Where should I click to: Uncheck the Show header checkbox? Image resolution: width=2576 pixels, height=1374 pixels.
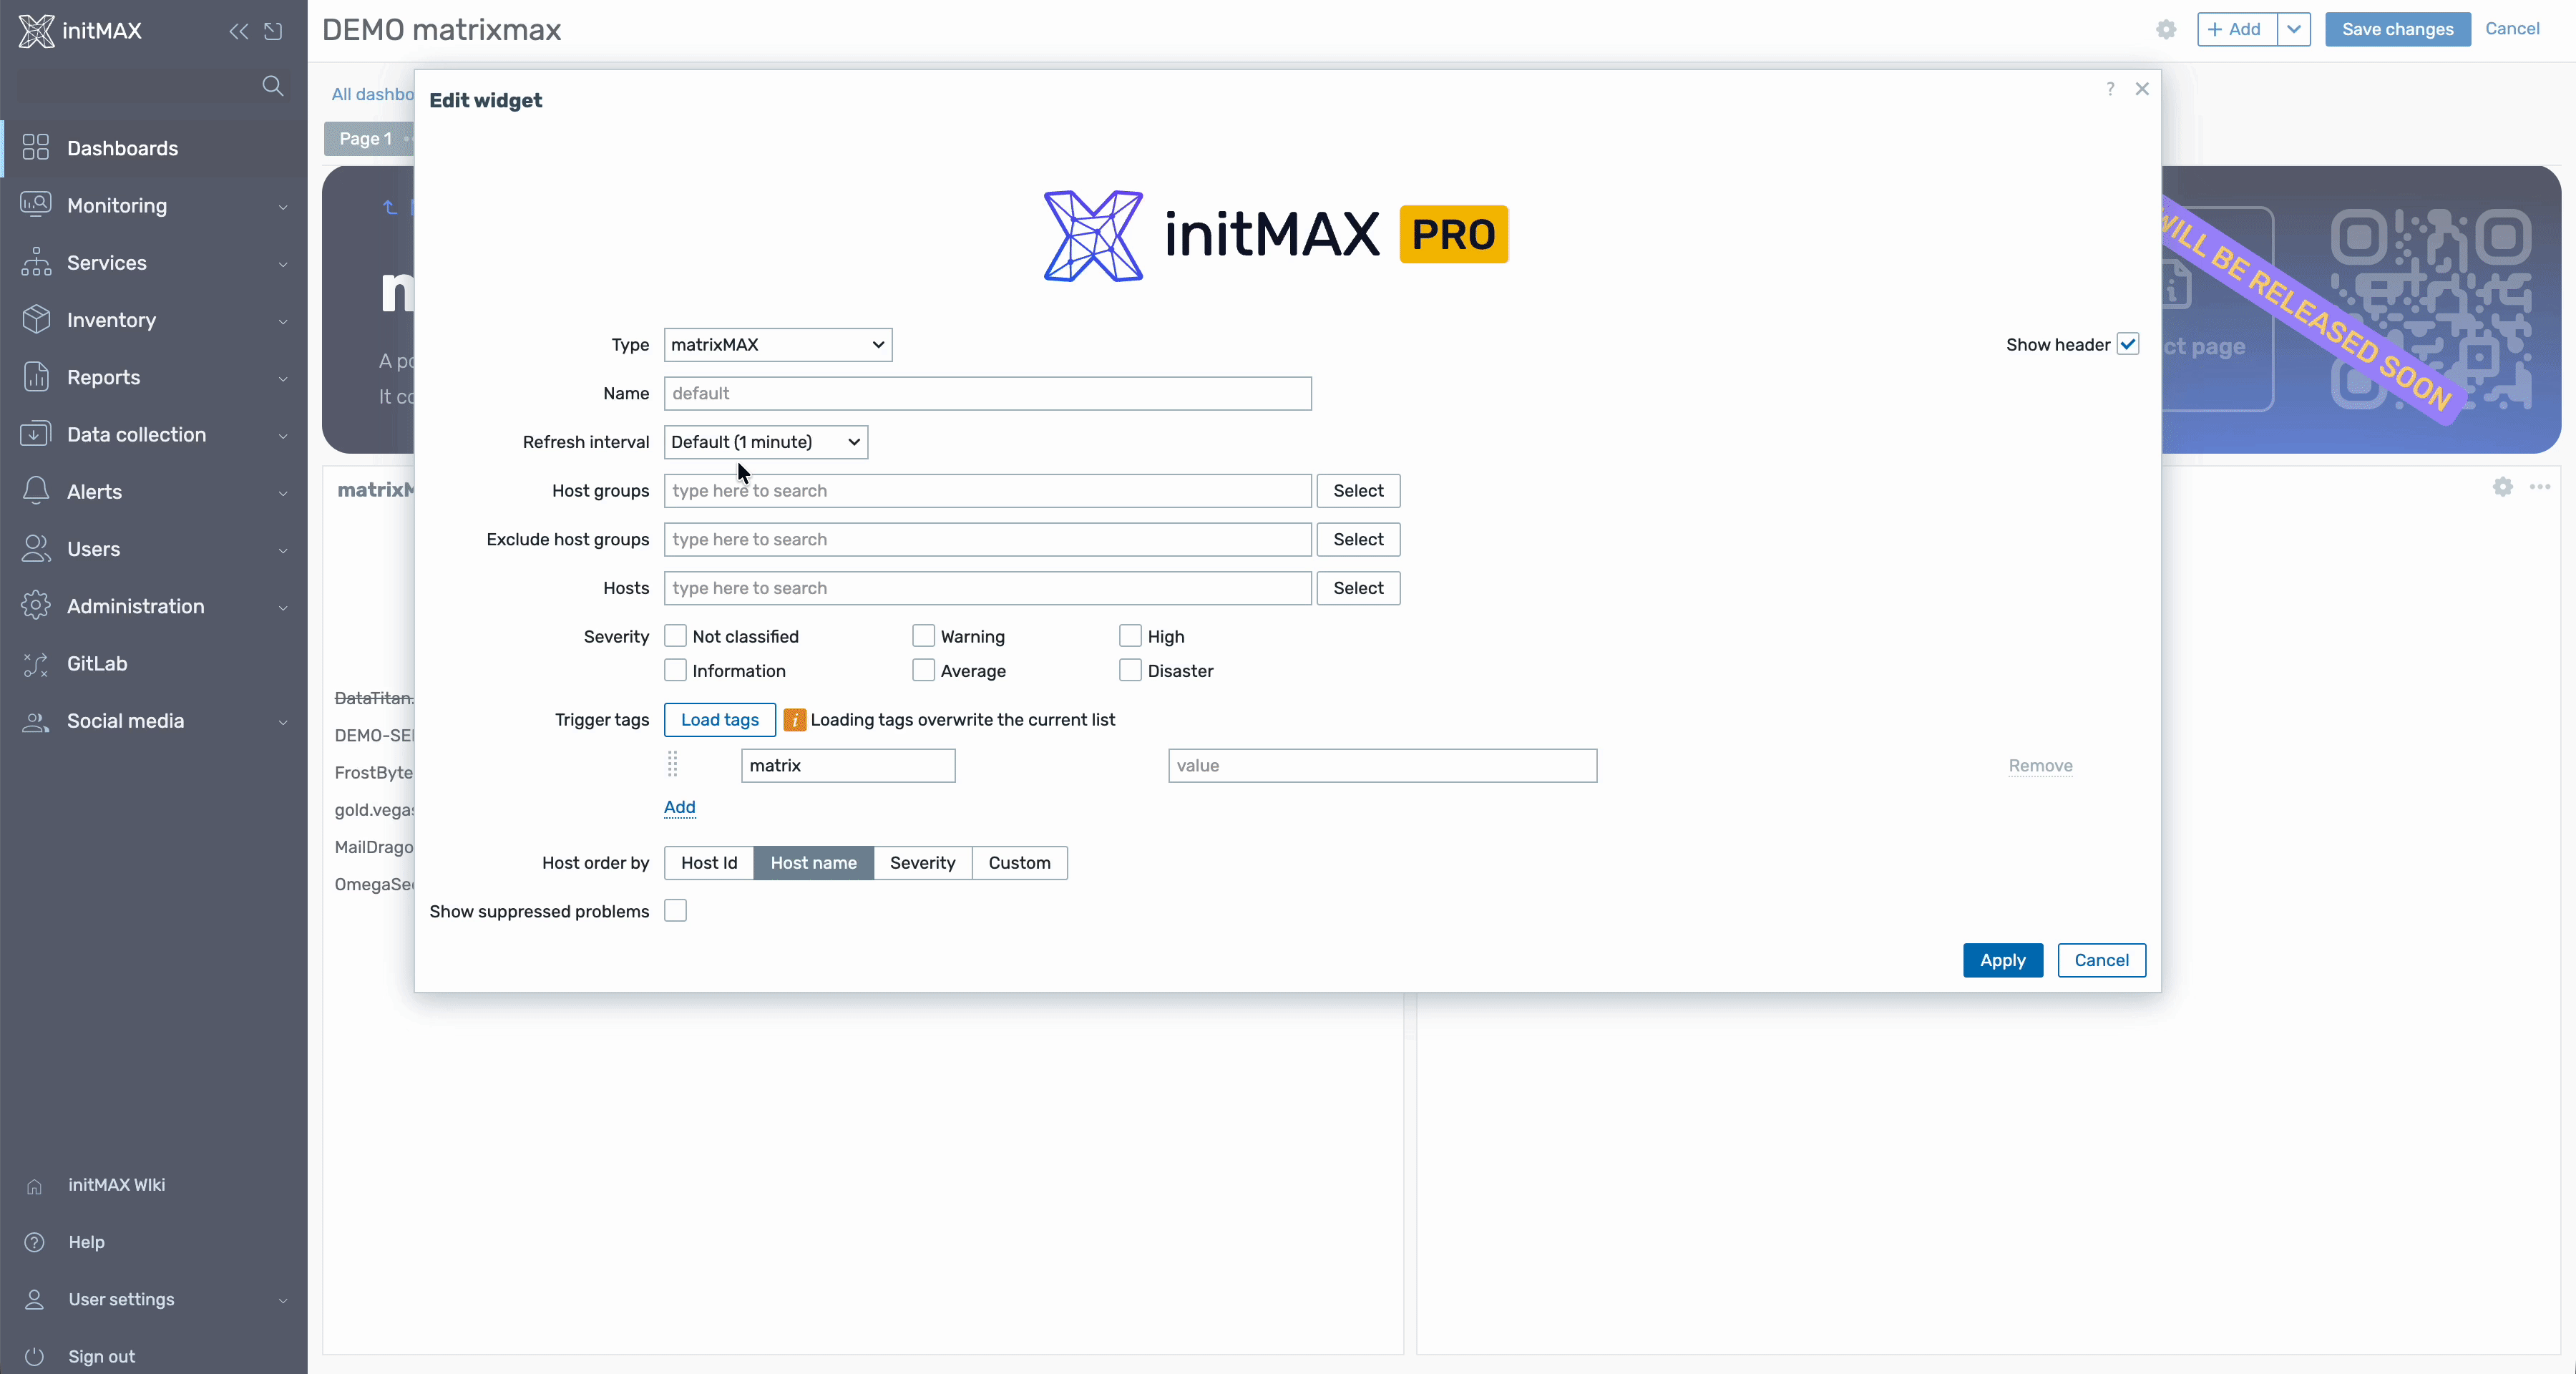pos(2128,344)
